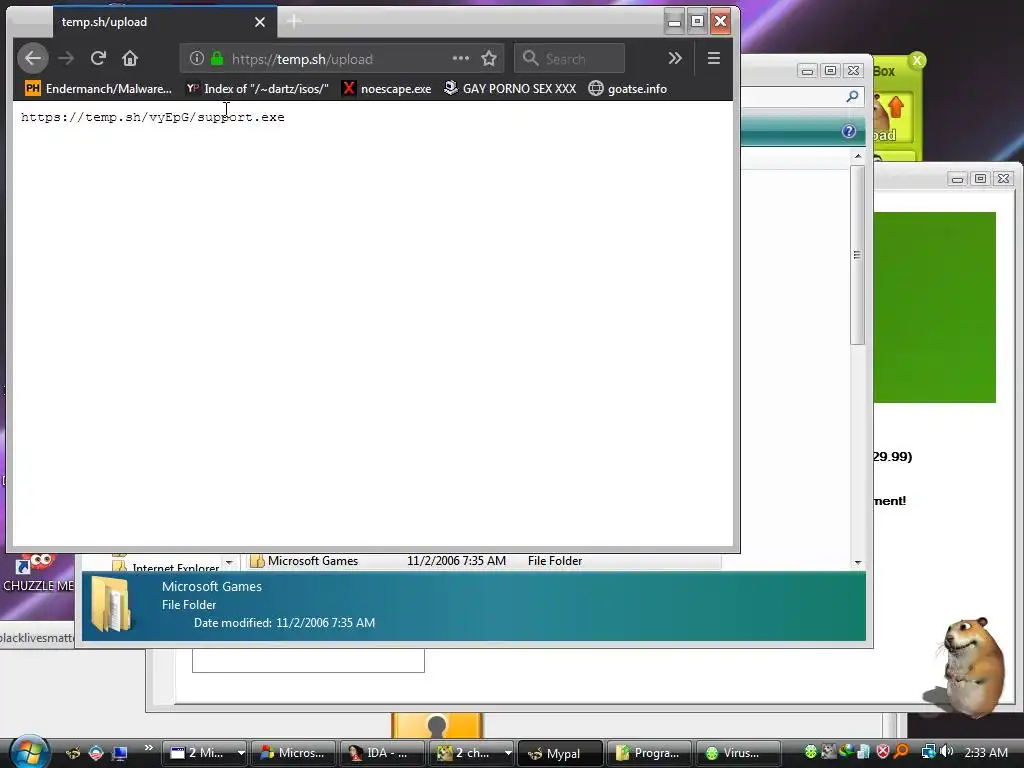Open the Explorer window help icon
This screenshot has height=768, width=1024.
(x=848, y=131)
